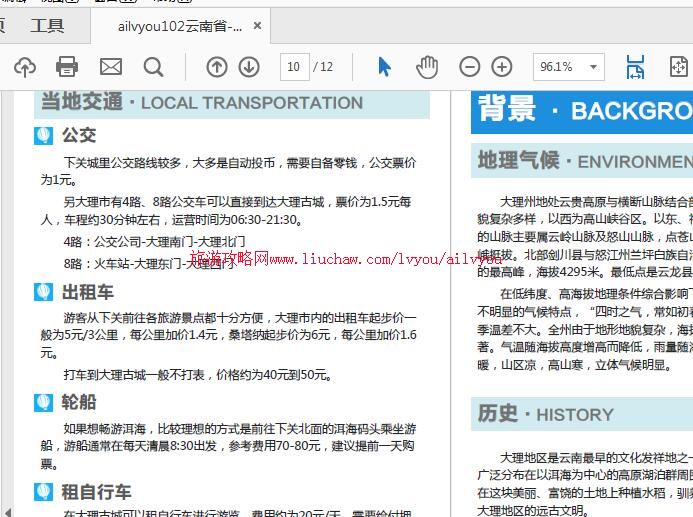Click the page number input field
The image size is (693, 517).
(293, 67)
